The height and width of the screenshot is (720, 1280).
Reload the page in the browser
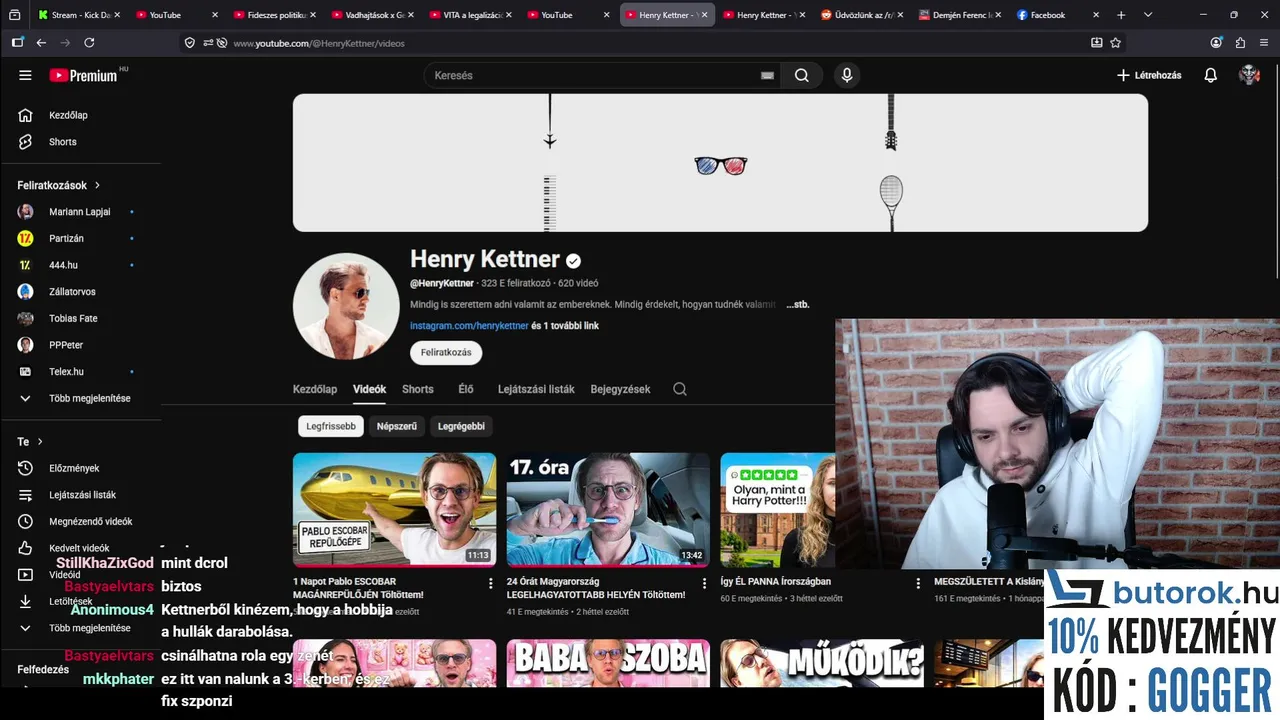[89, 43]
